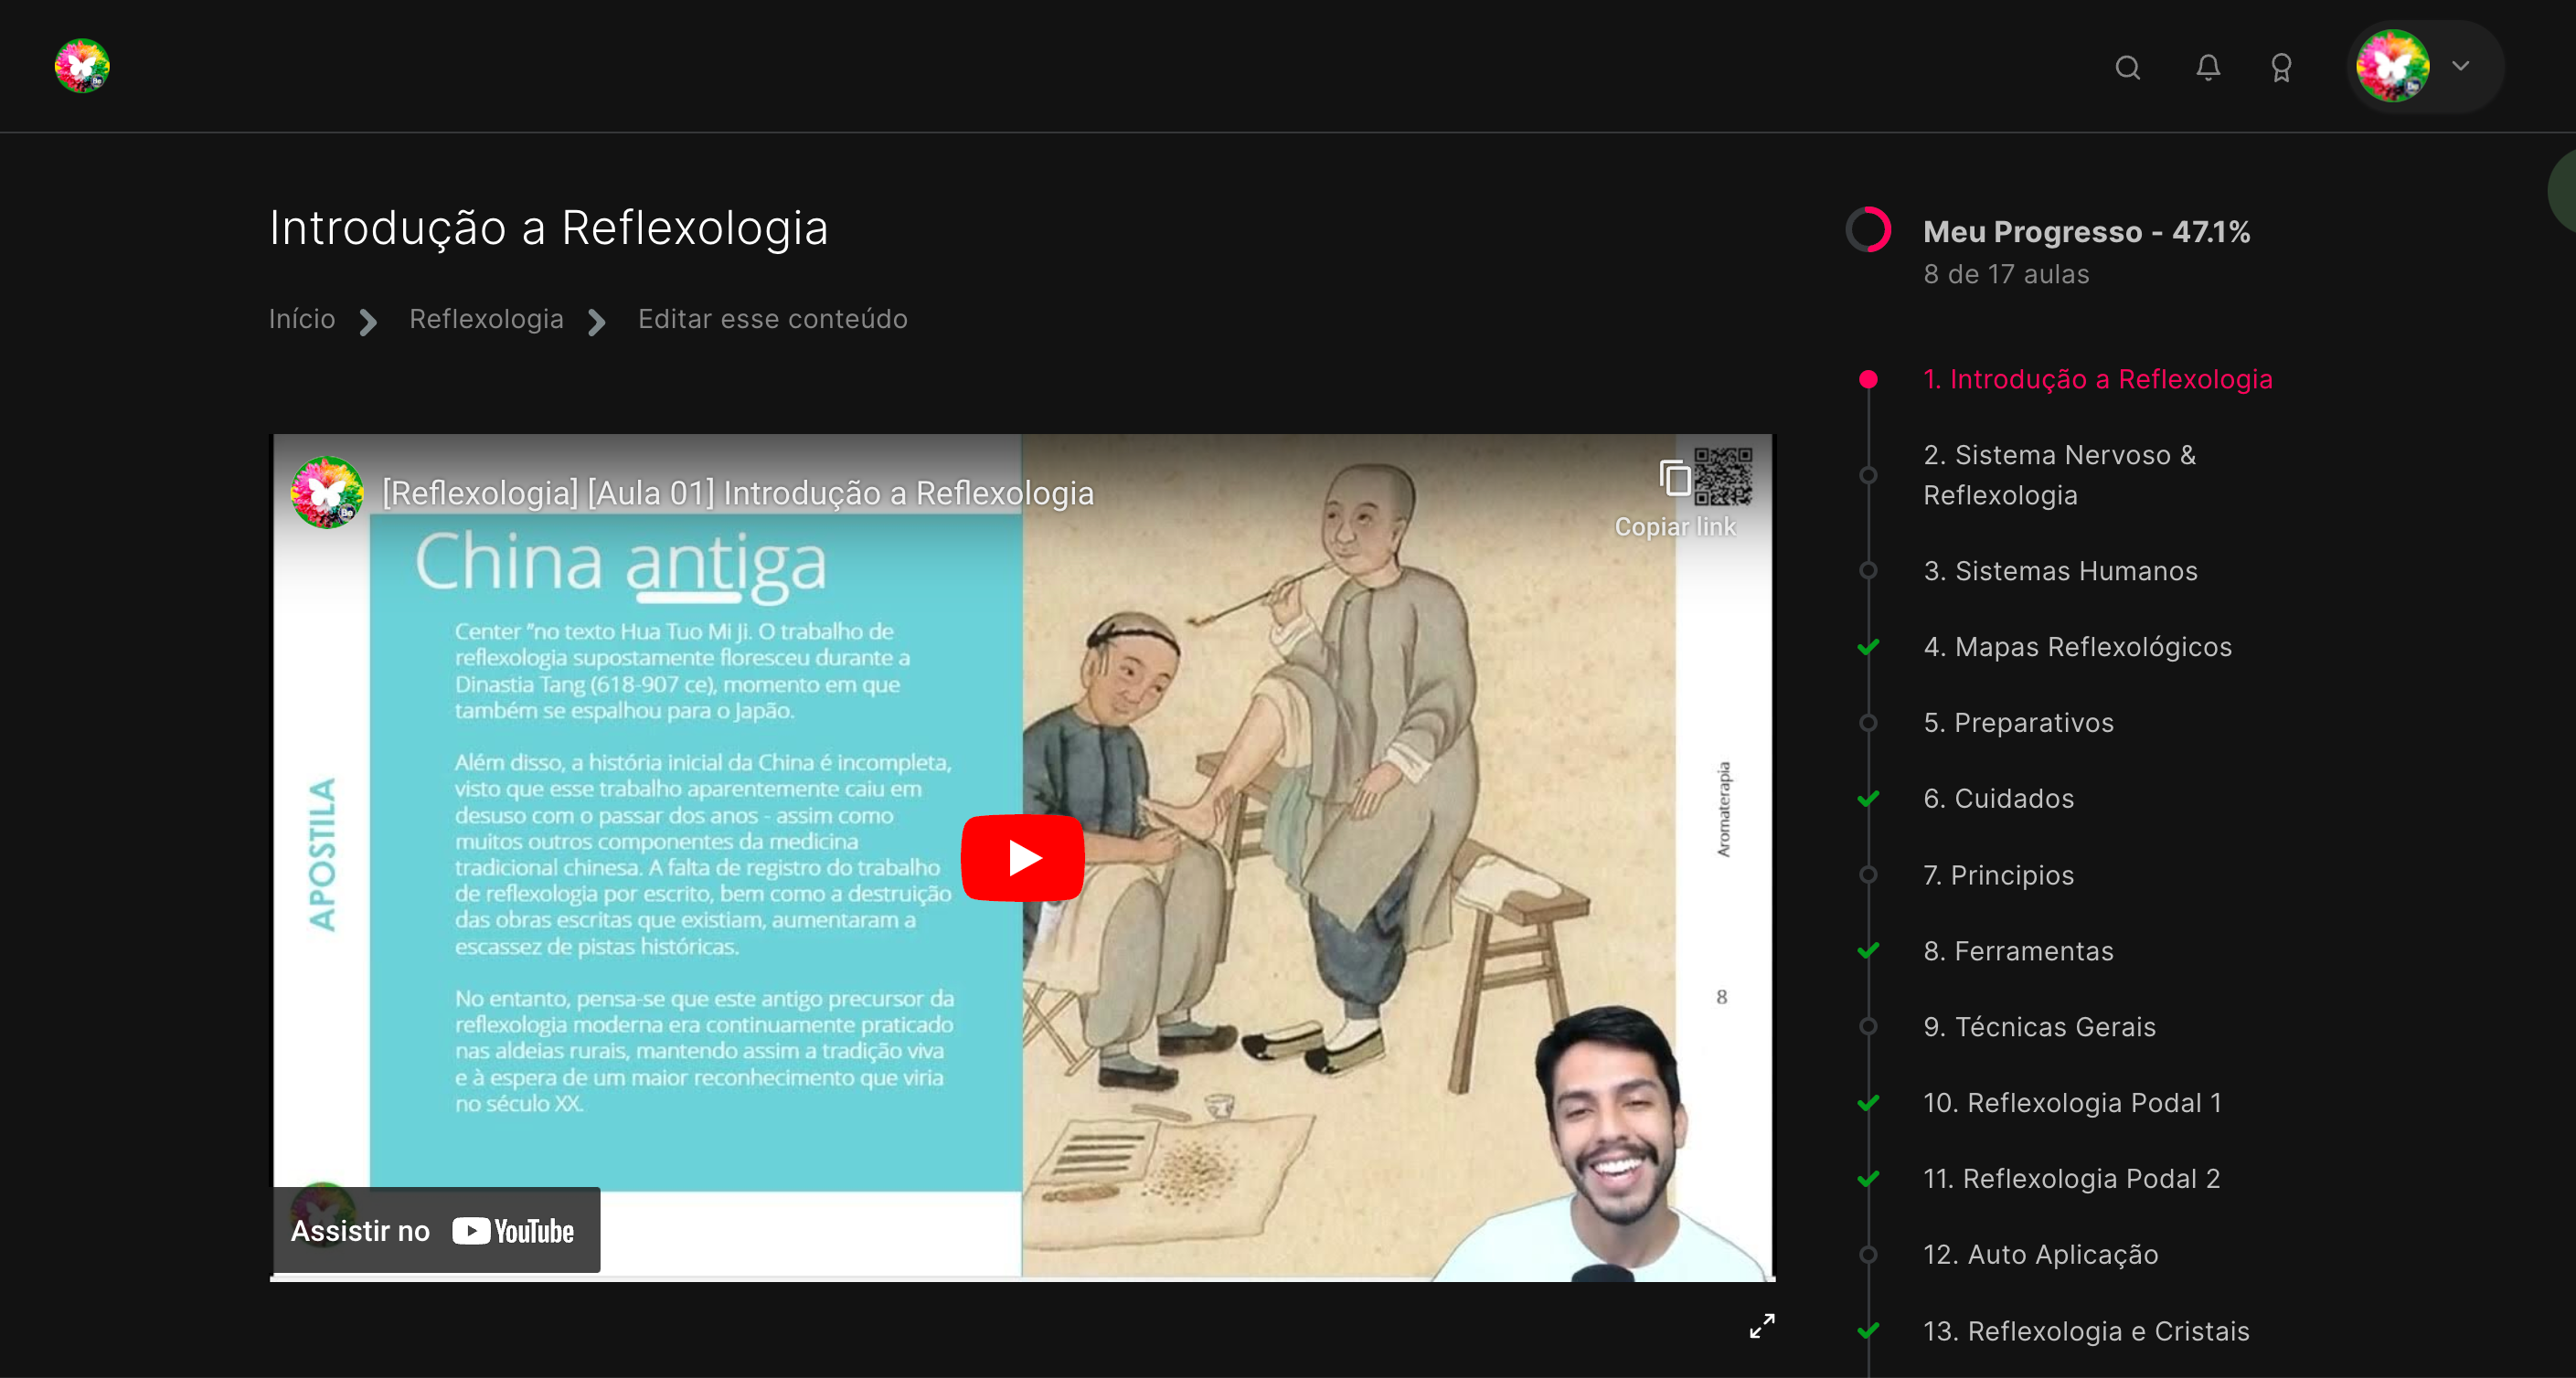Viewport: 2576px width, 1378px height.
Task: Open lesson 8. Ferramentas
Action: click(x=2018, y=951)
